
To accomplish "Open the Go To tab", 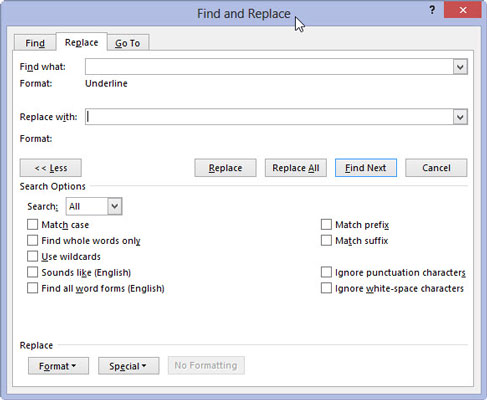I will click(x=128, y=43).
